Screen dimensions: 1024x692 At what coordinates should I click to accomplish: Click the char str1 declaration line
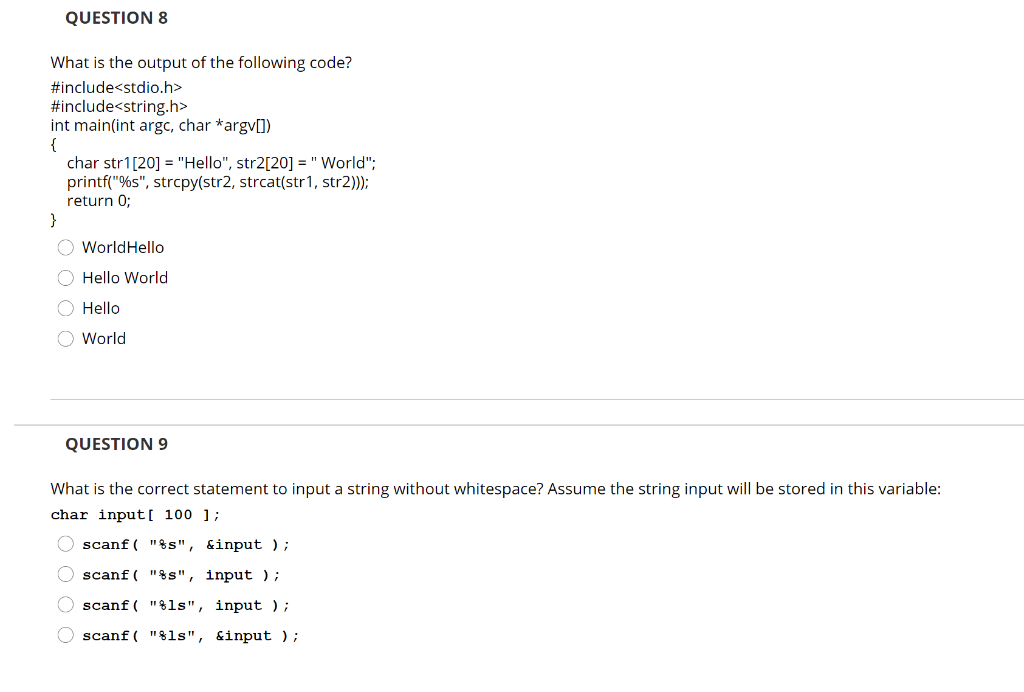click(x=220, y=162)
